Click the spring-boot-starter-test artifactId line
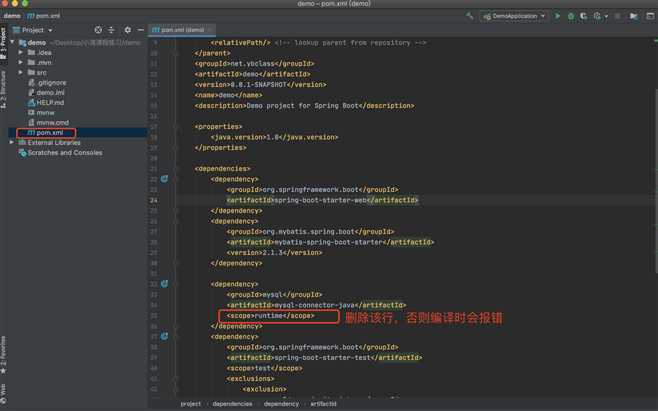 pyautogui.click(x=324, y=358)
